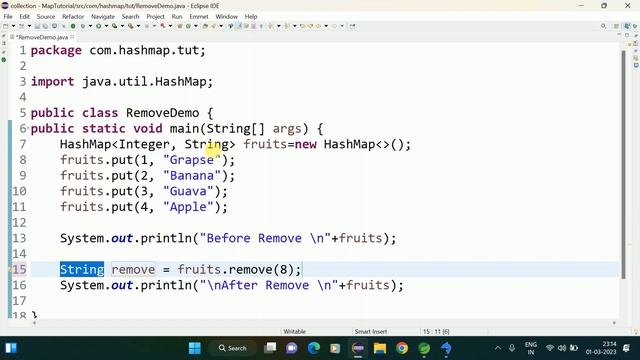
Task: Click the editor vertical scrollbar thumb
Action: click(x=623, y=165)
